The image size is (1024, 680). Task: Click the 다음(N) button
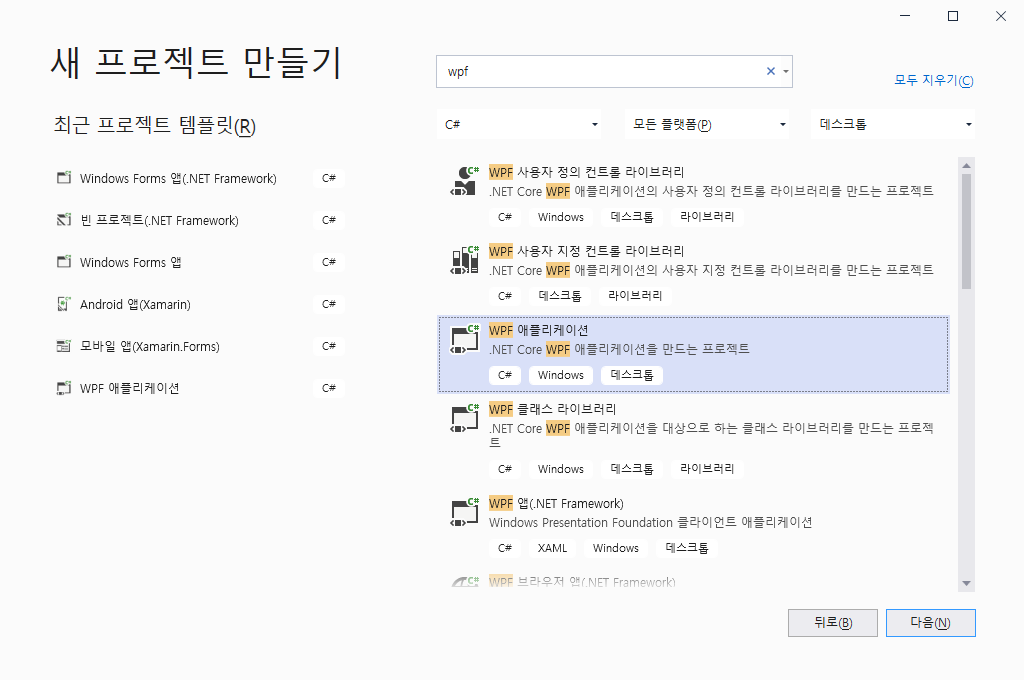931,623
